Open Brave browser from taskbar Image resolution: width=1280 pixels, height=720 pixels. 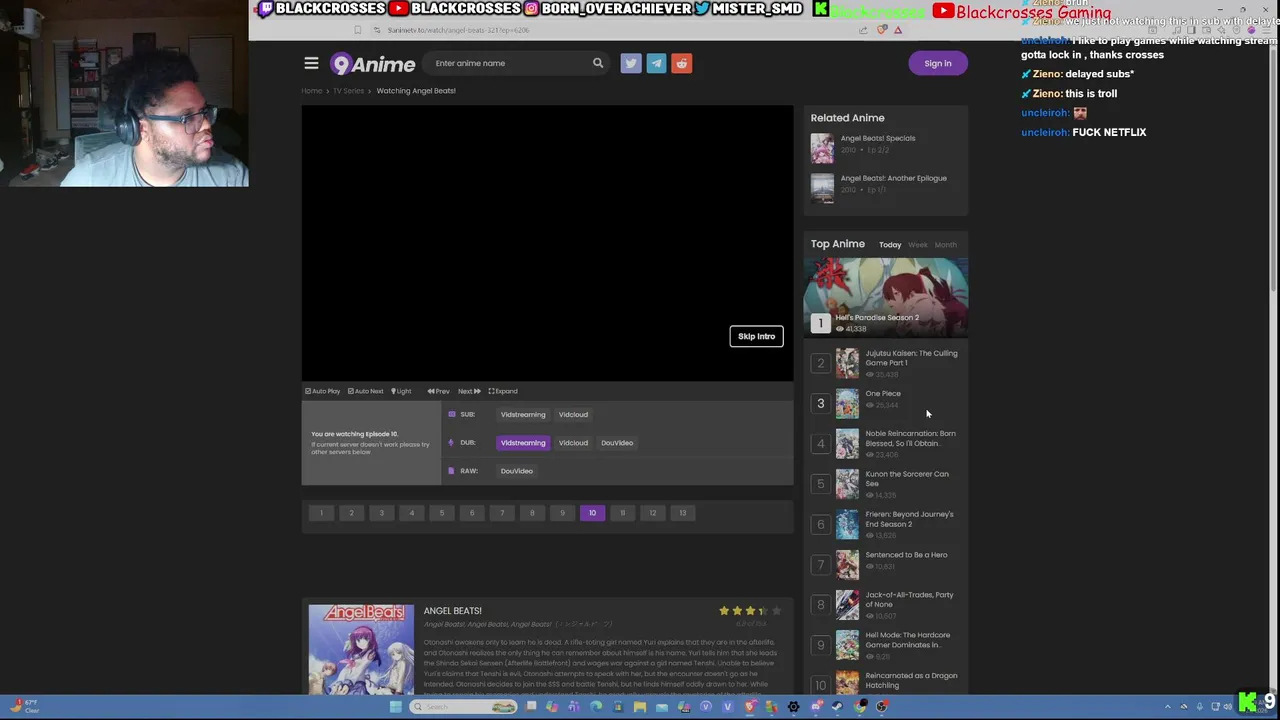(750, 706)
